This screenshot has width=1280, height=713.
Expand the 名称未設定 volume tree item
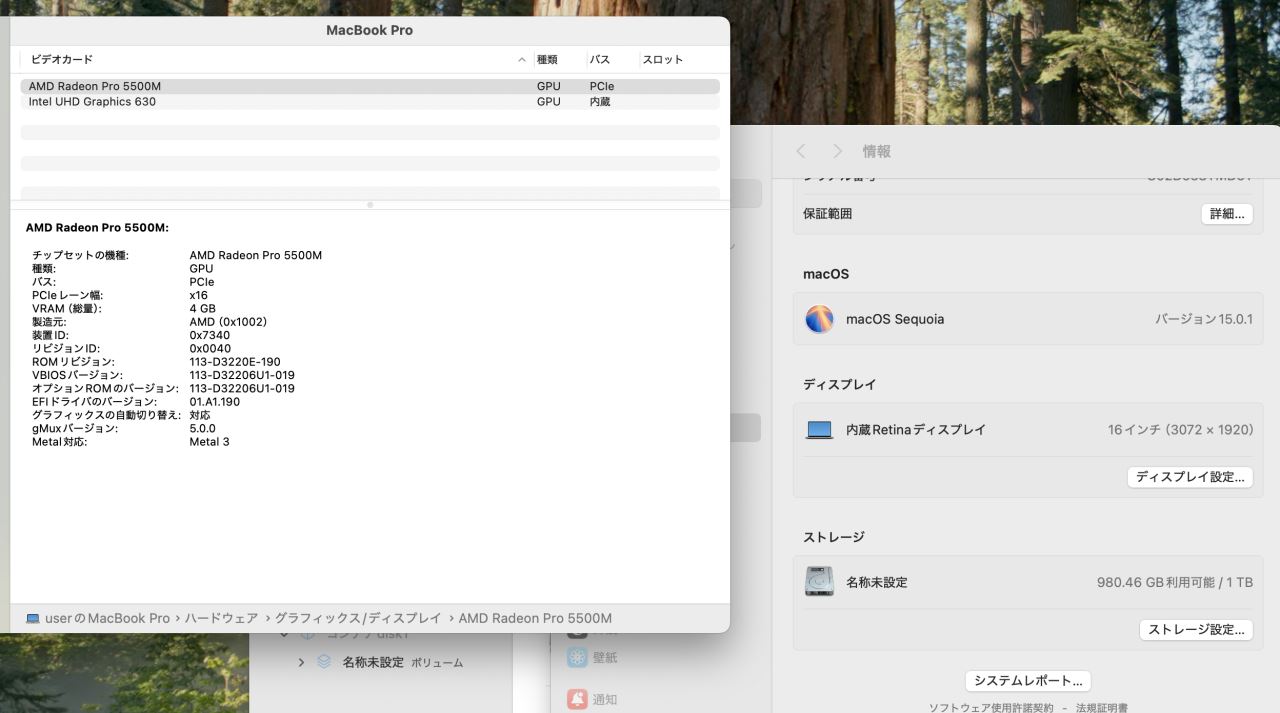[x=301, y=662]
